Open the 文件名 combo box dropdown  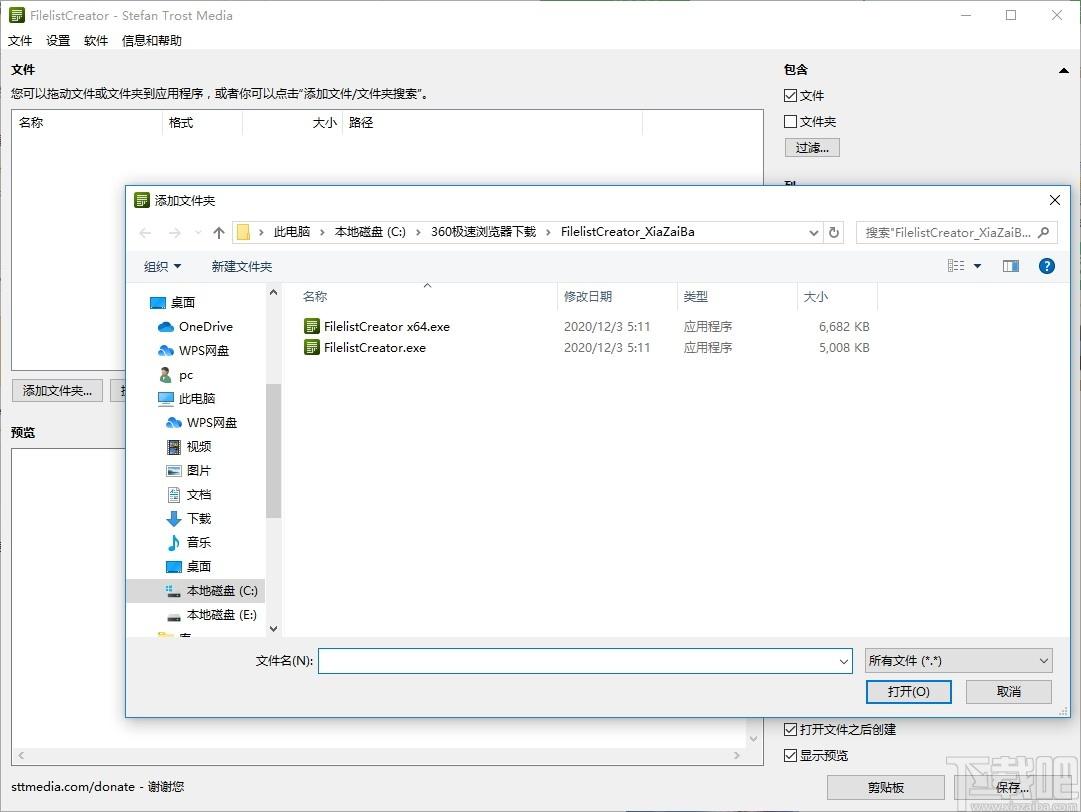click(843, 661)
